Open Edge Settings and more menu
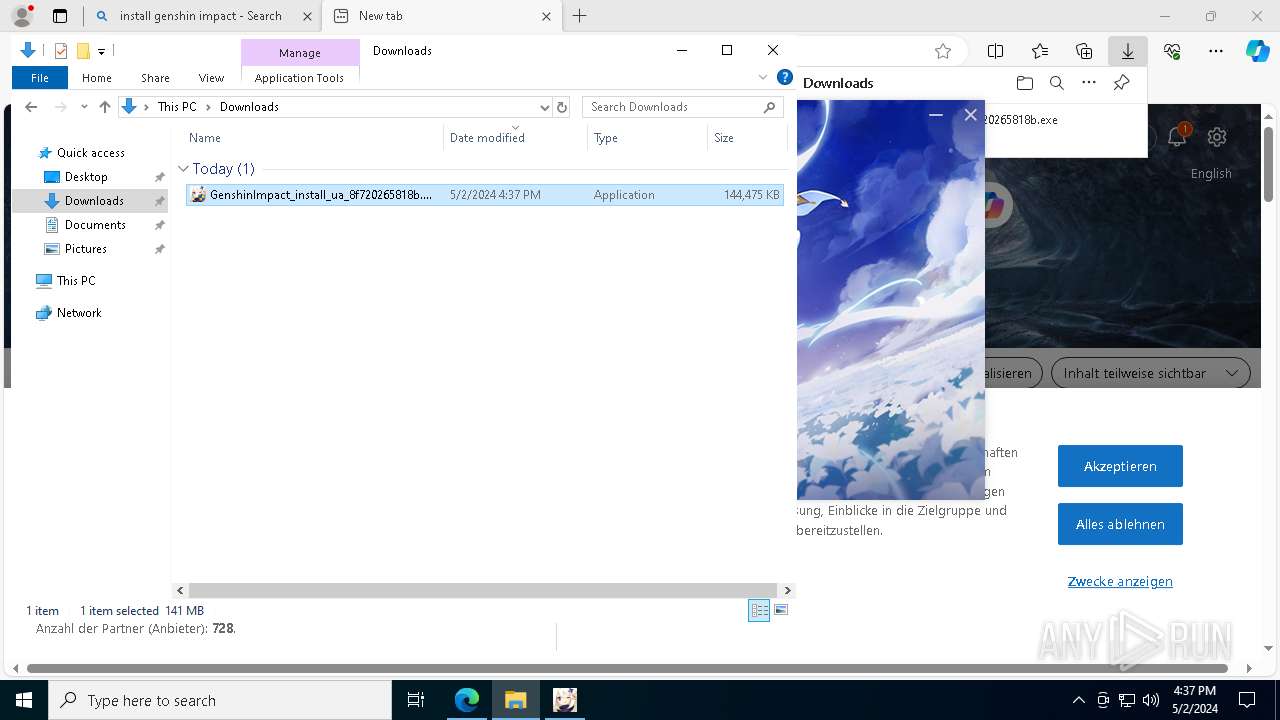Viewport: 1280px width, 720px height. 1216,51
